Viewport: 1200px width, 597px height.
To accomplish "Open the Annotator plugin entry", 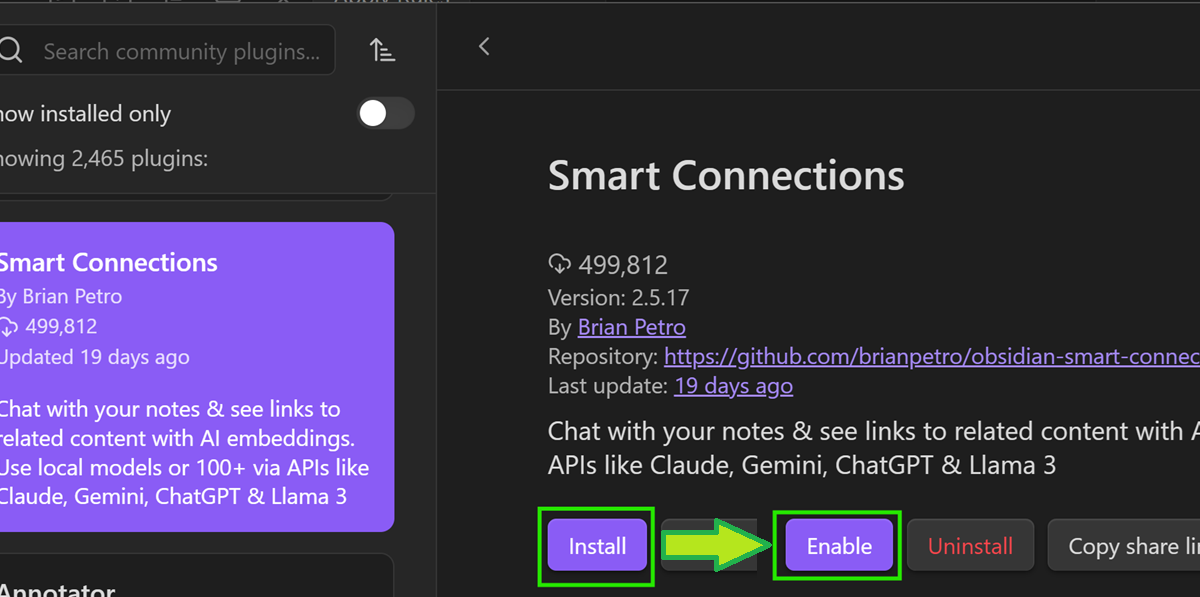I will tap(60, 588).
